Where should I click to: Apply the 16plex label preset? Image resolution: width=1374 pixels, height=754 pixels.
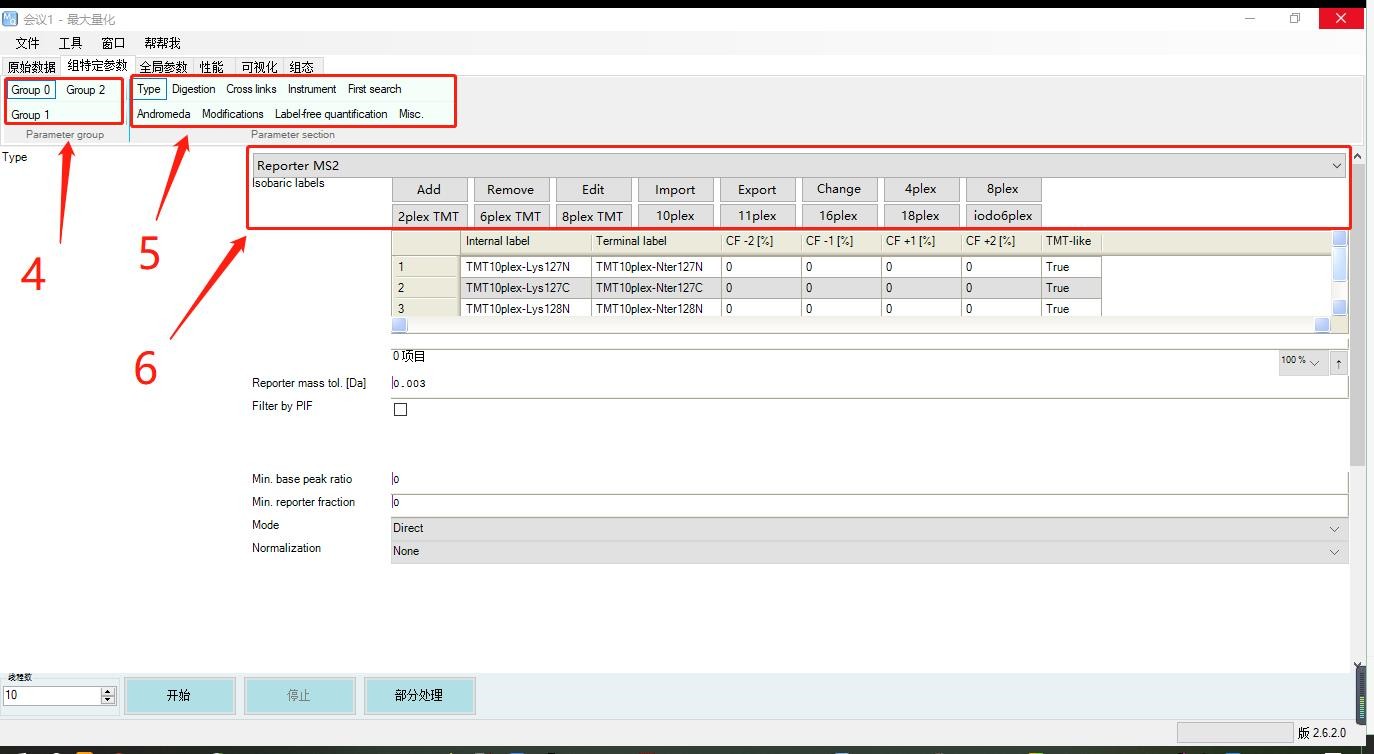click(839, 215)
